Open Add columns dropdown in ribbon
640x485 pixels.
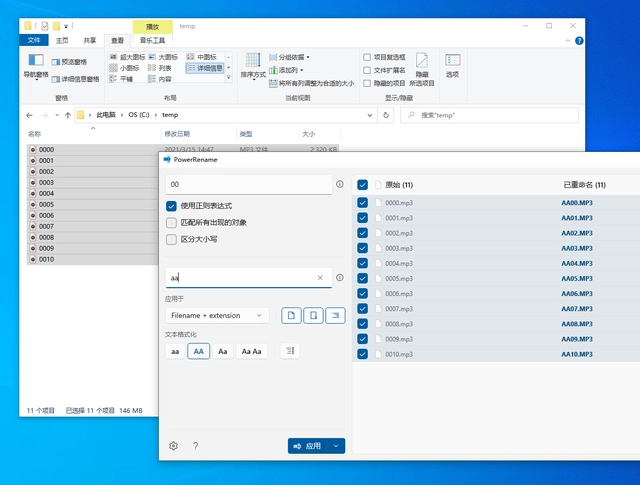click(x=286, y=70)
